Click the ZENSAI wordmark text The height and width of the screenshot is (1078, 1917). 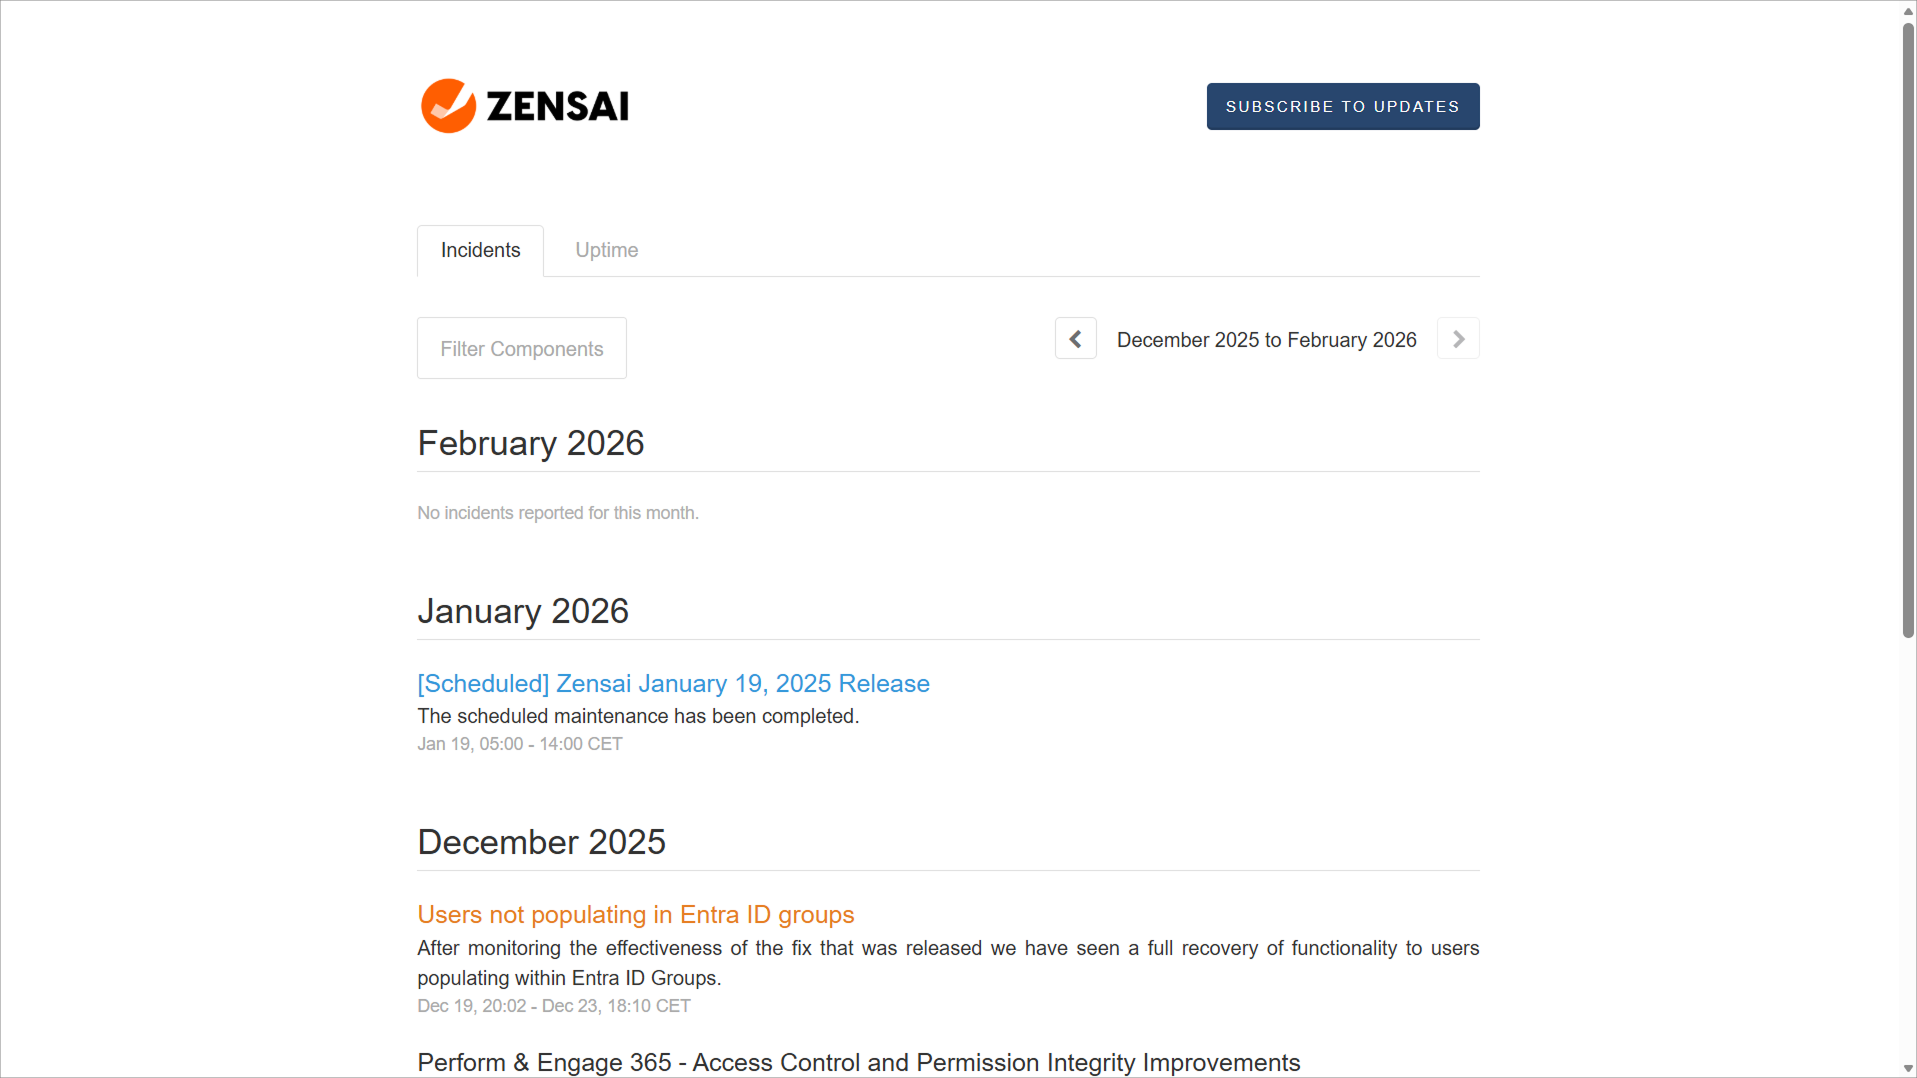click(x=557, y=106)
